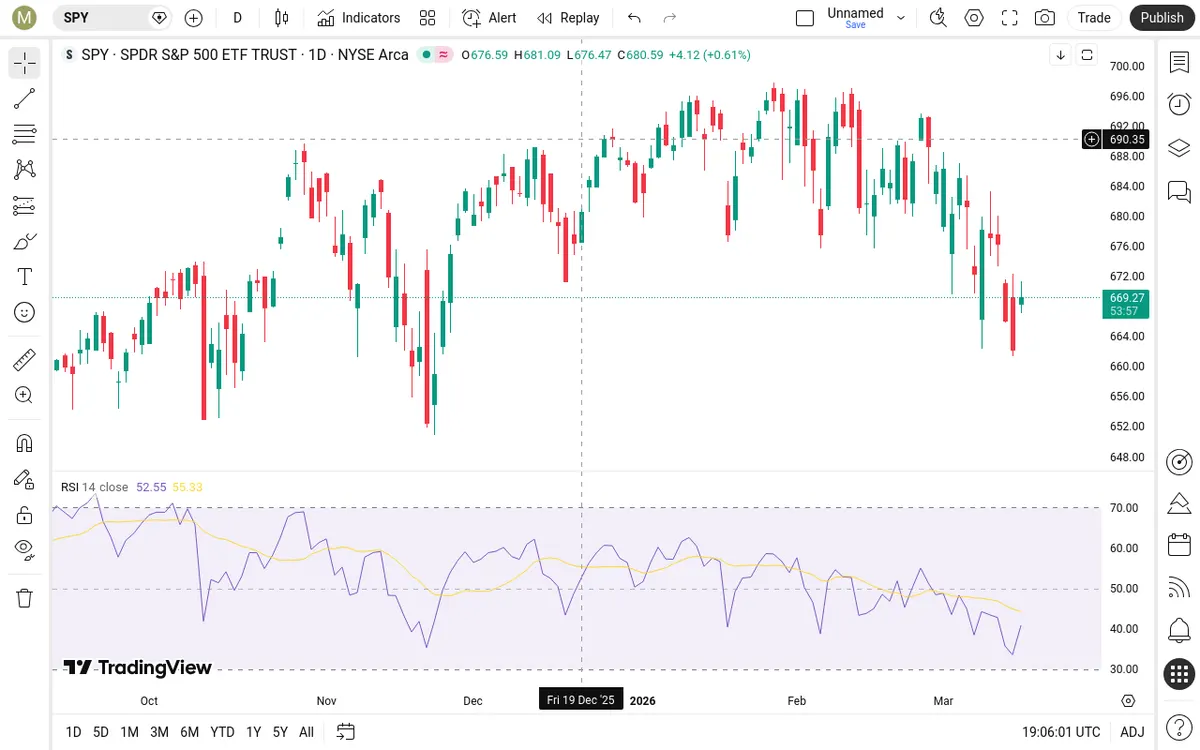Open the chats panel
1200x750 pixels.
click(x=1179, y=190)
